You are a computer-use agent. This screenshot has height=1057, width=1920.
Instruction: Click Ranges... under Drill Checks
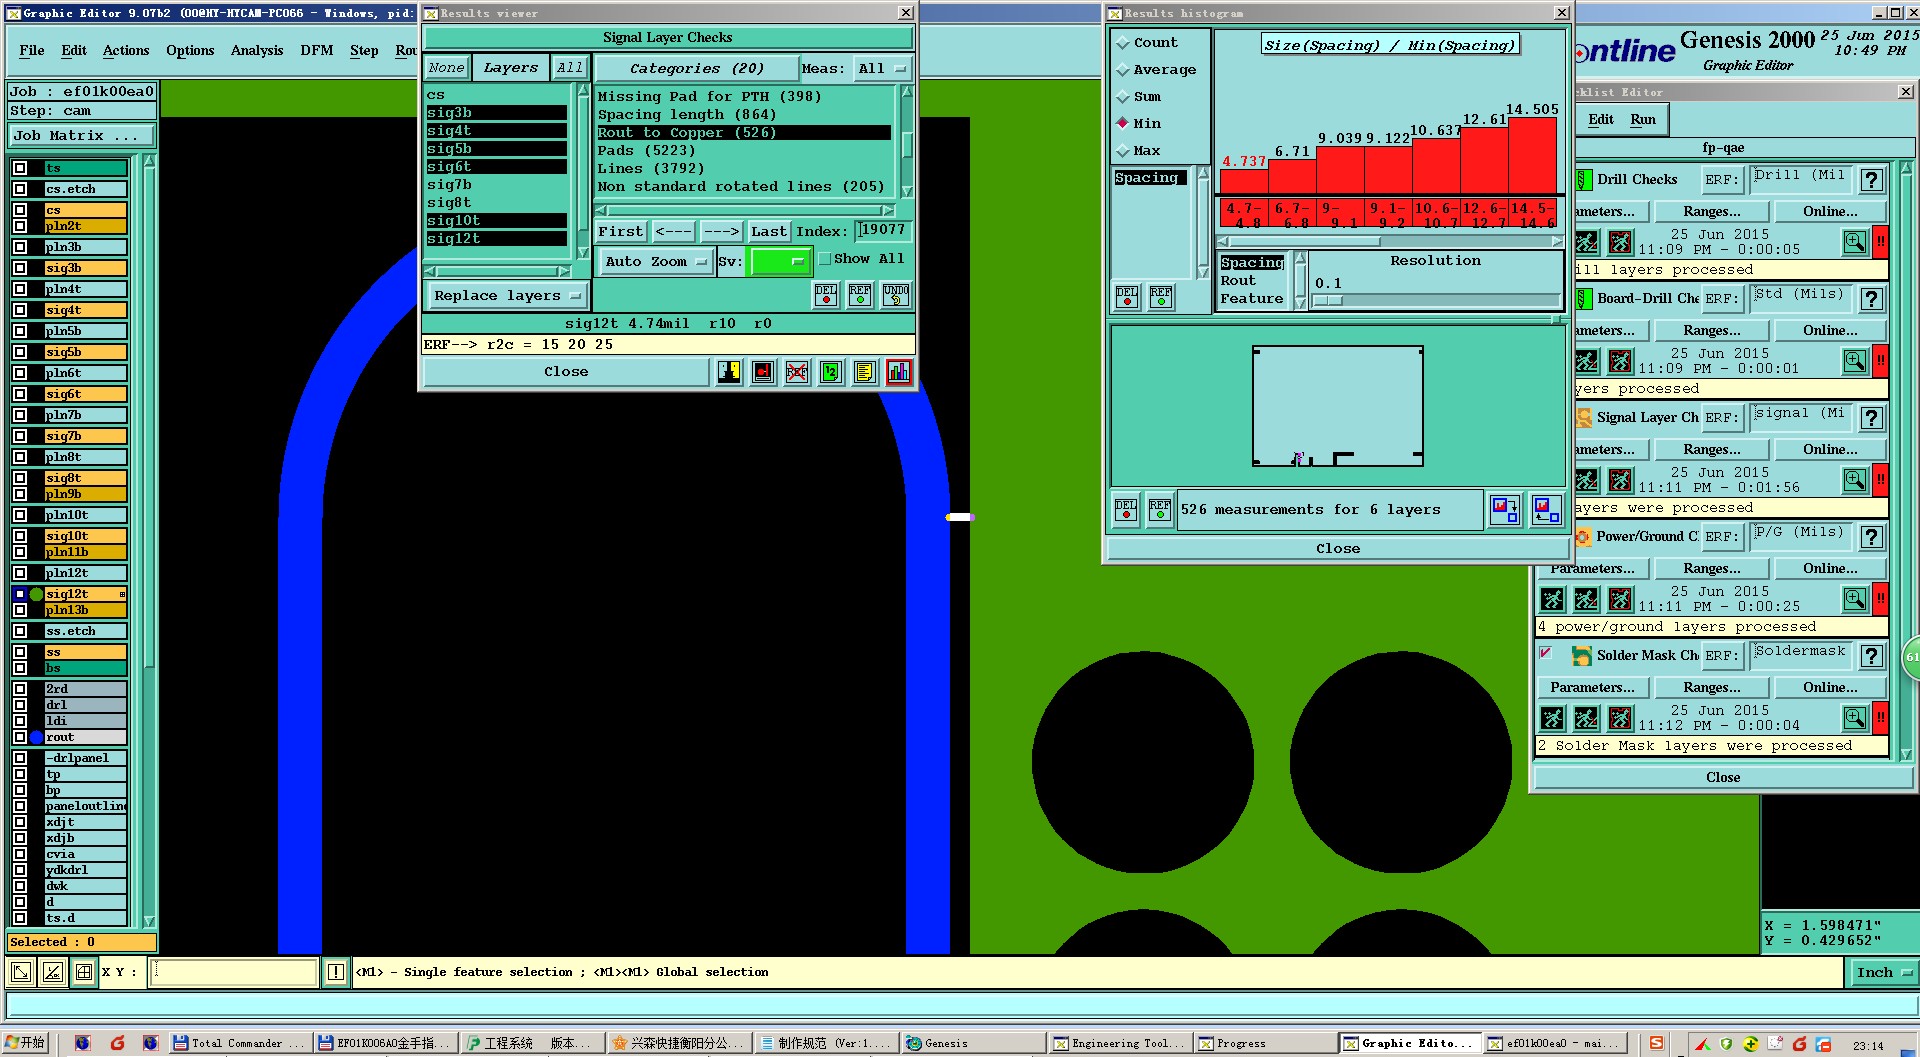point(1711,212)
